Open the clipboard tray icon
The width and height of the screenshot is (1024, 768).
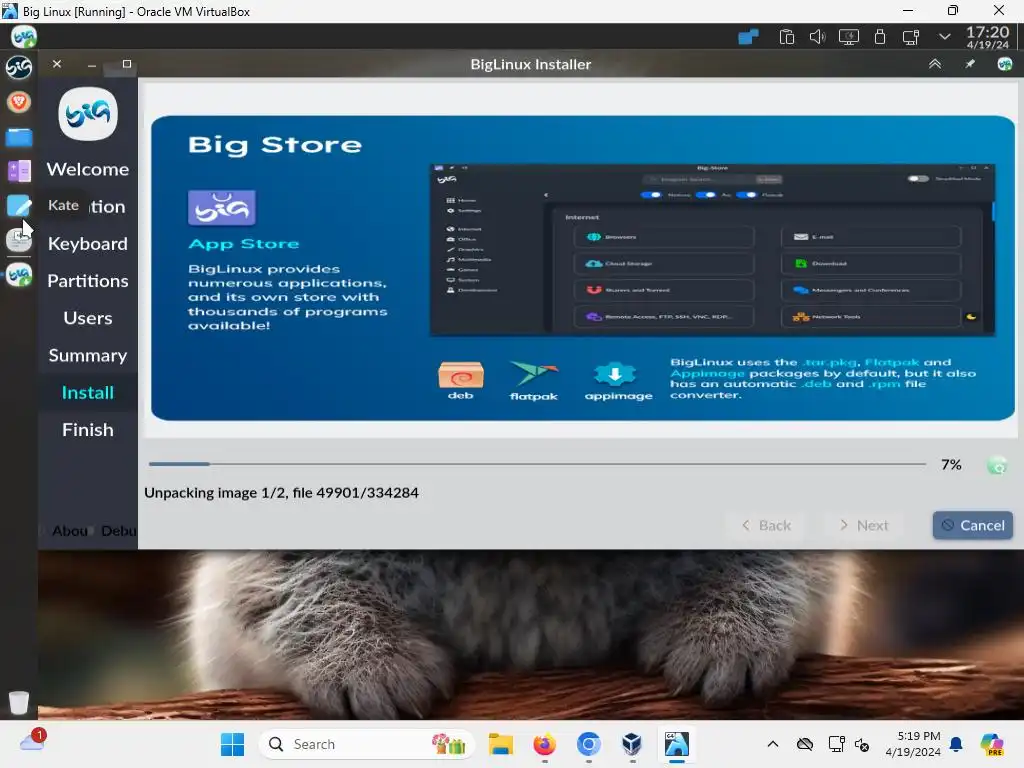click(786, 37)
